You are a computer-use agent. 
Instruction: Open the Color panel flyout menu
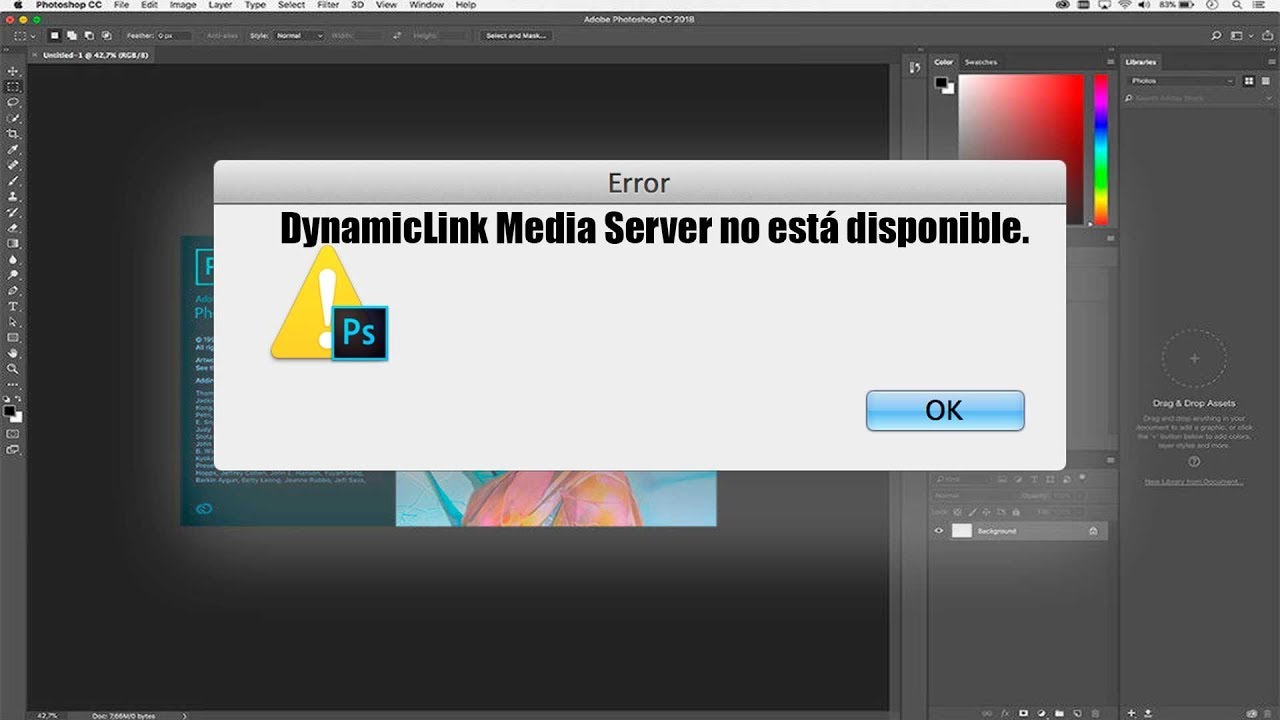(1110, 62)
